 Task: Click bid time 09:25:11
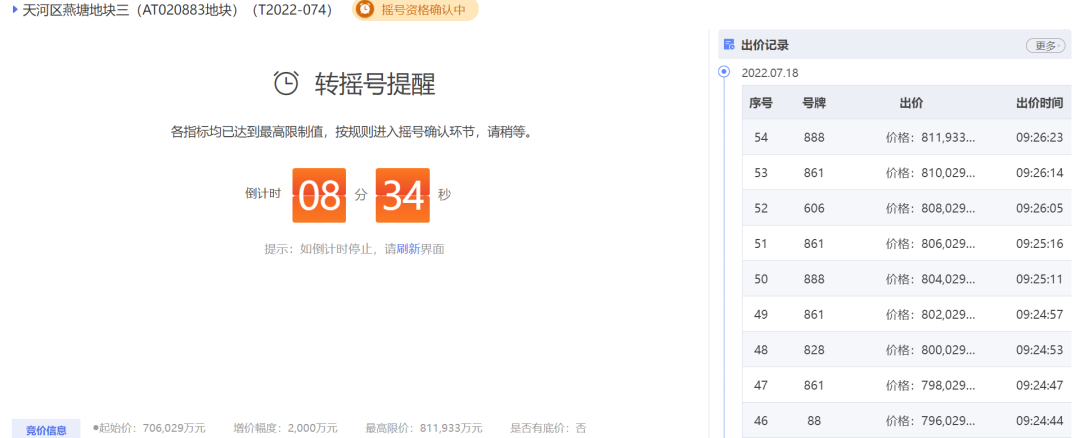1039,279
